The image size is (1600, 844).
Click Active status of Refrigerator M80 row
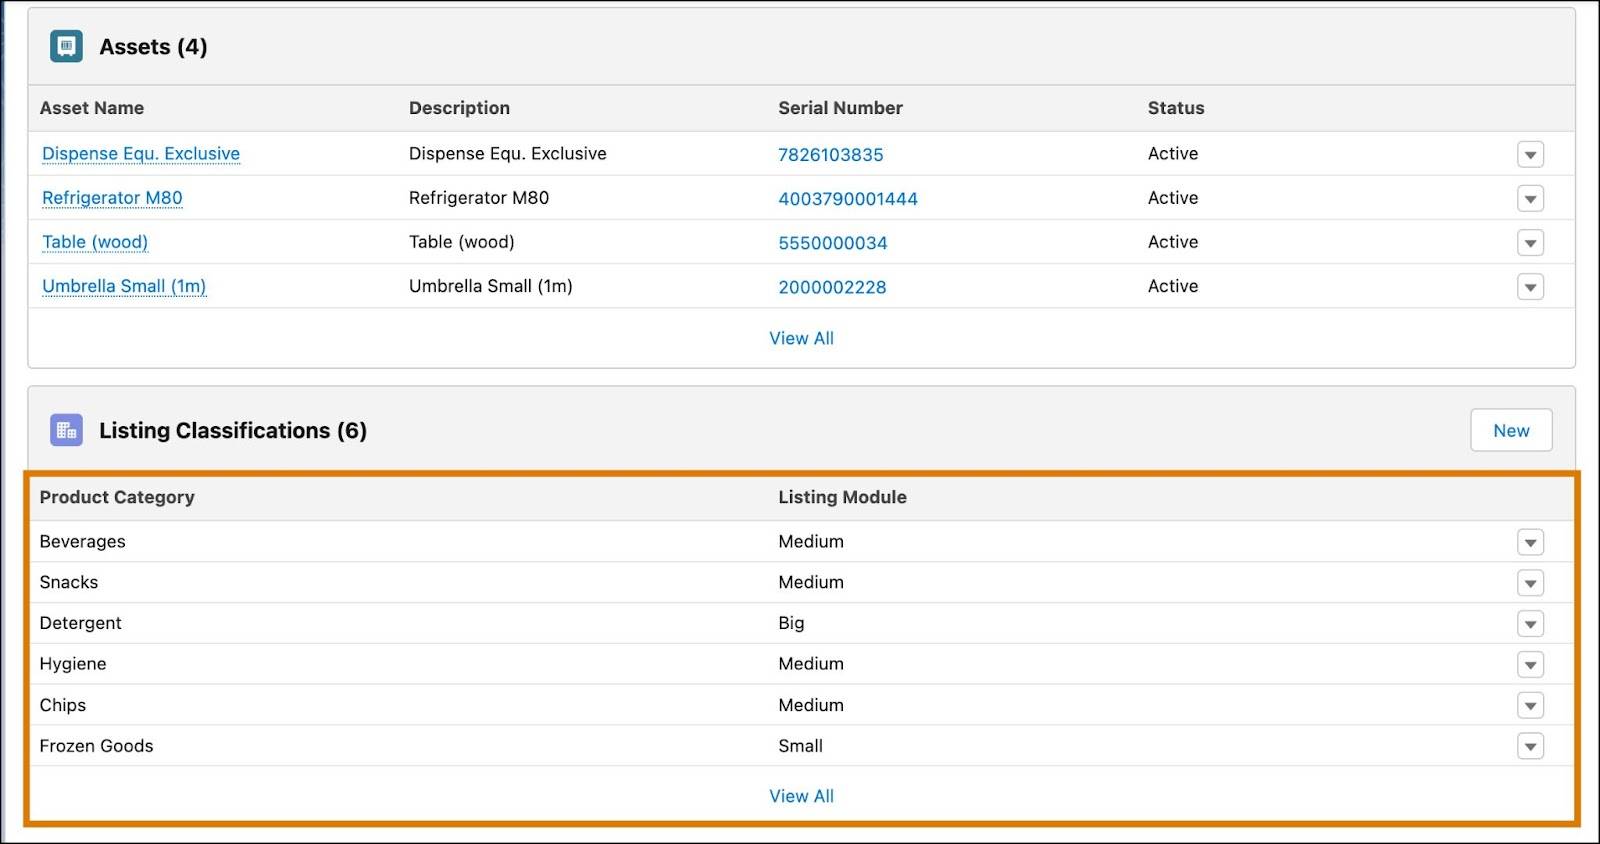pyautogui.click(x=1173, y=198)
